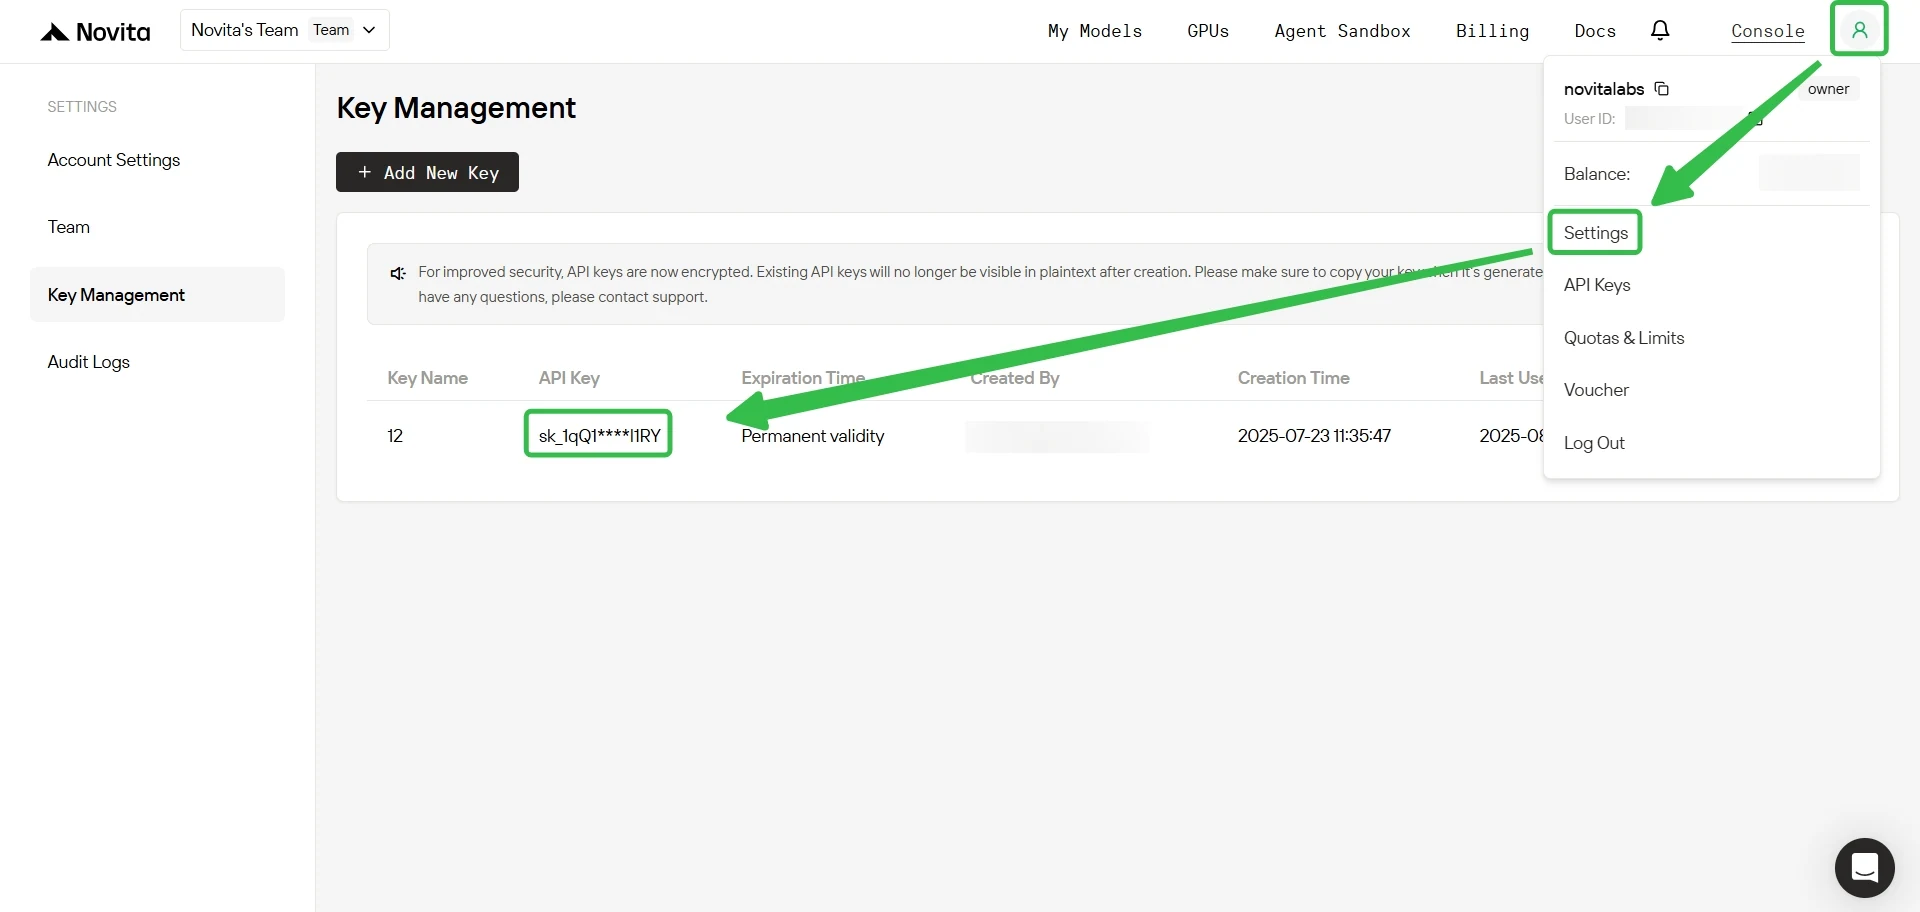The width and height of the screenshot is (1920, 912).
Task: Open My Models in the top navigation
Action: click(x=1095, y=31)
